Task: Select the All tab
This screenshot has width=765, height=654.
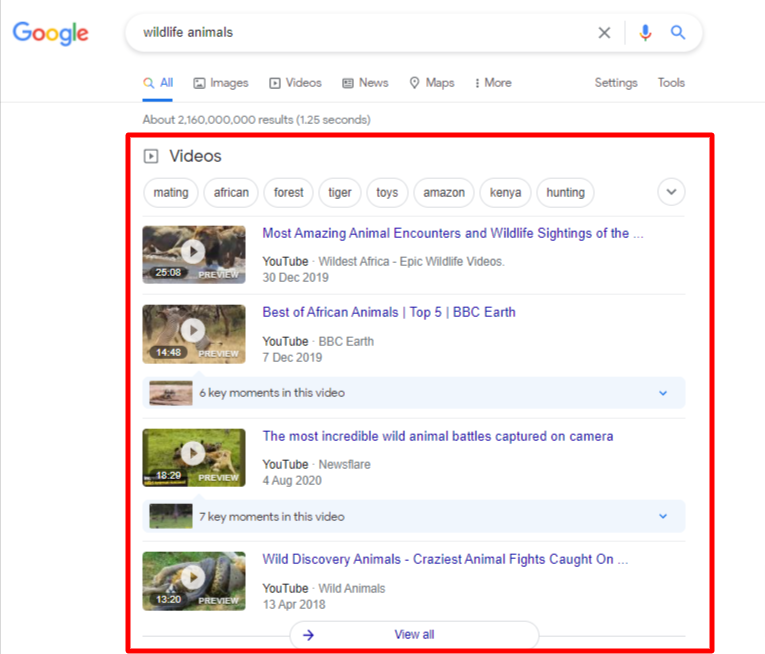Action: tap(158, 83)
